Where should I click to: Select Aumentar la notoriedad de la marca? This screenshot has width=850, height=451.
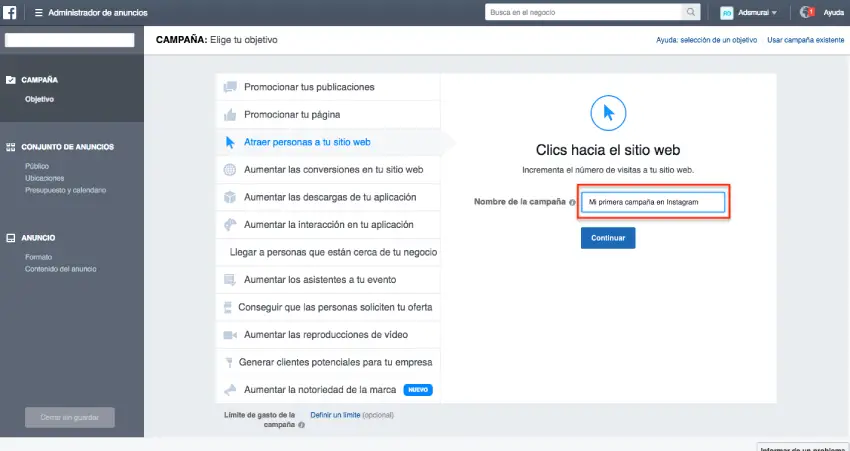pyautogui.click(x=328, y=390)
